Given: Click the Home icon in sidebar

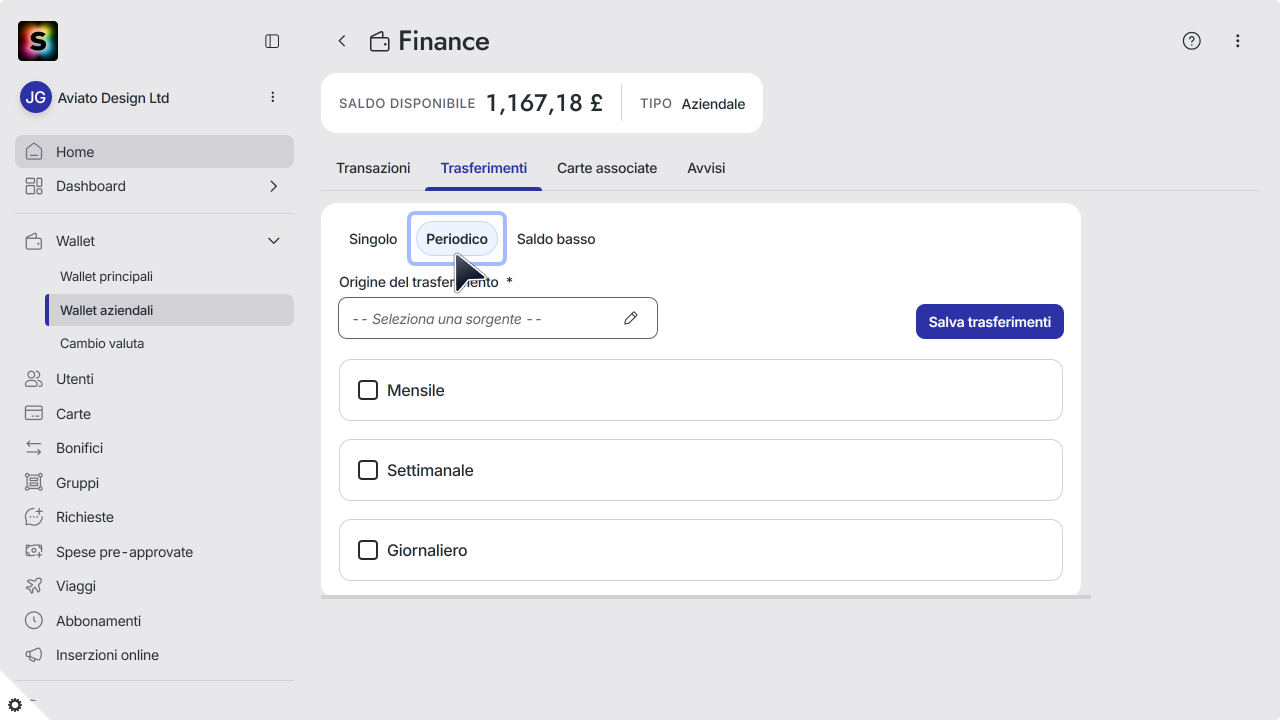Looking at the screenshot, I should point(34,152).
